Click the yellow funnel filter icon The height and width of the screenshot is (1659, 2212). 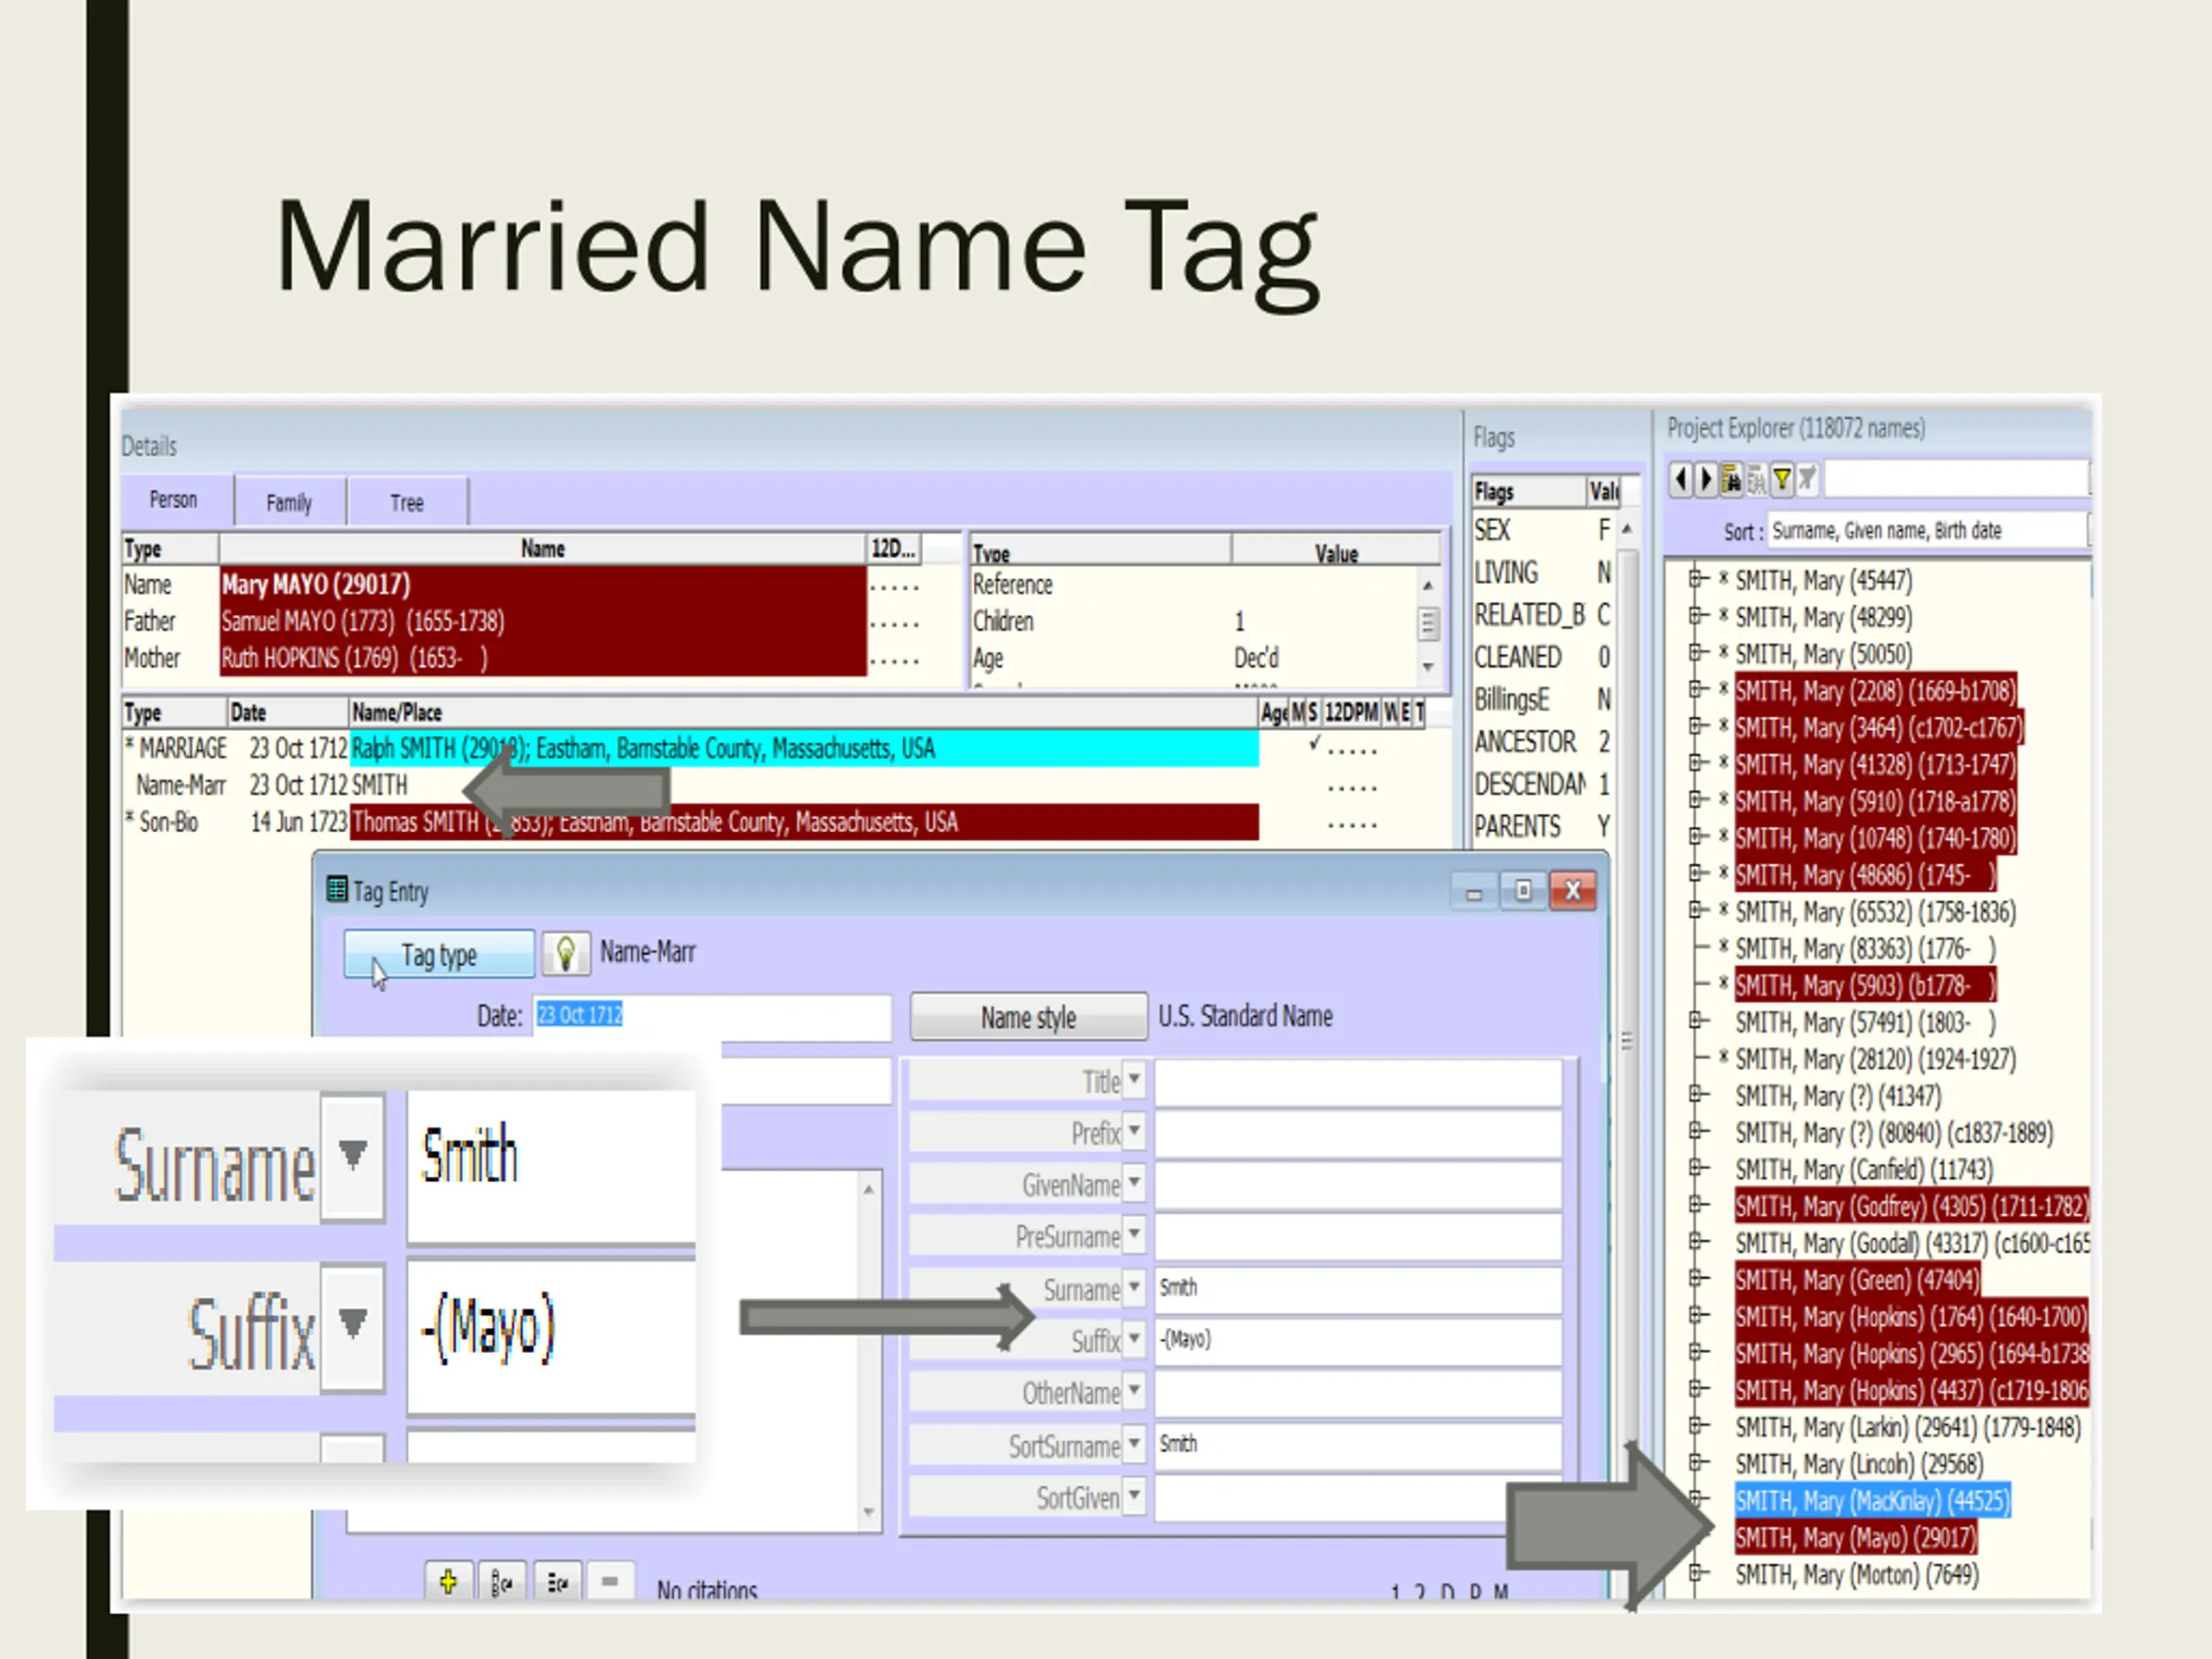pos(1782,480)
